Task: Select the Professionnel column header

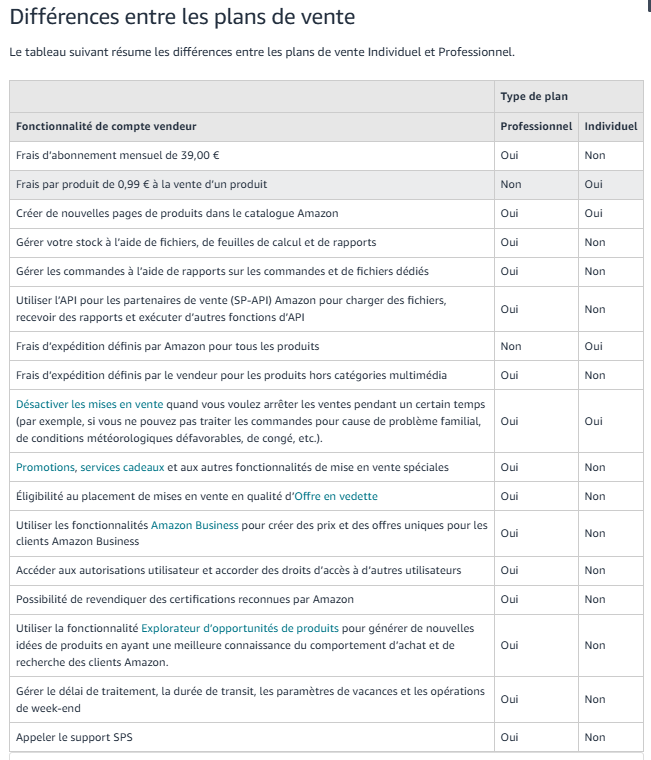Action: pyautogui.click(x=536, y=127)
